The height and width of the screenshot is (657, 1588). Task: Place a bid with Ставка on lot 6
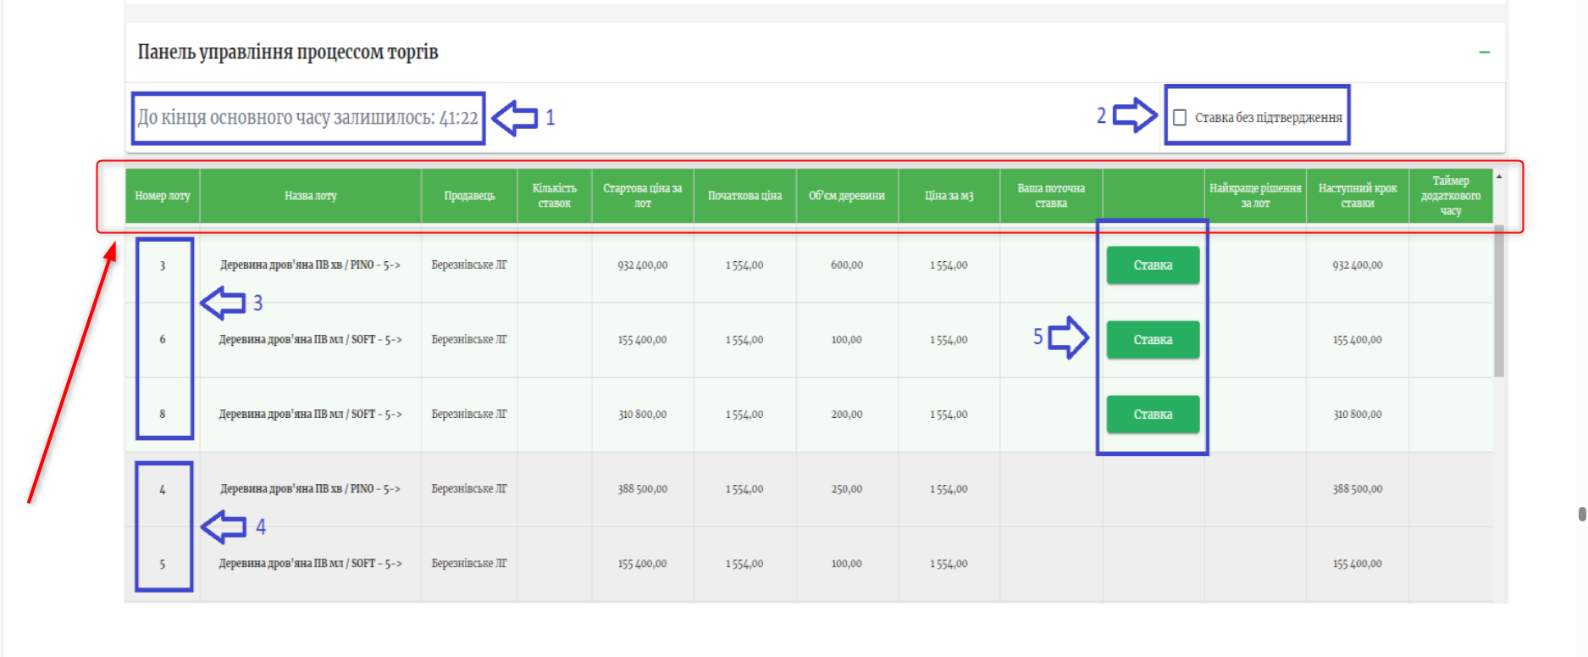[1152, 340]
